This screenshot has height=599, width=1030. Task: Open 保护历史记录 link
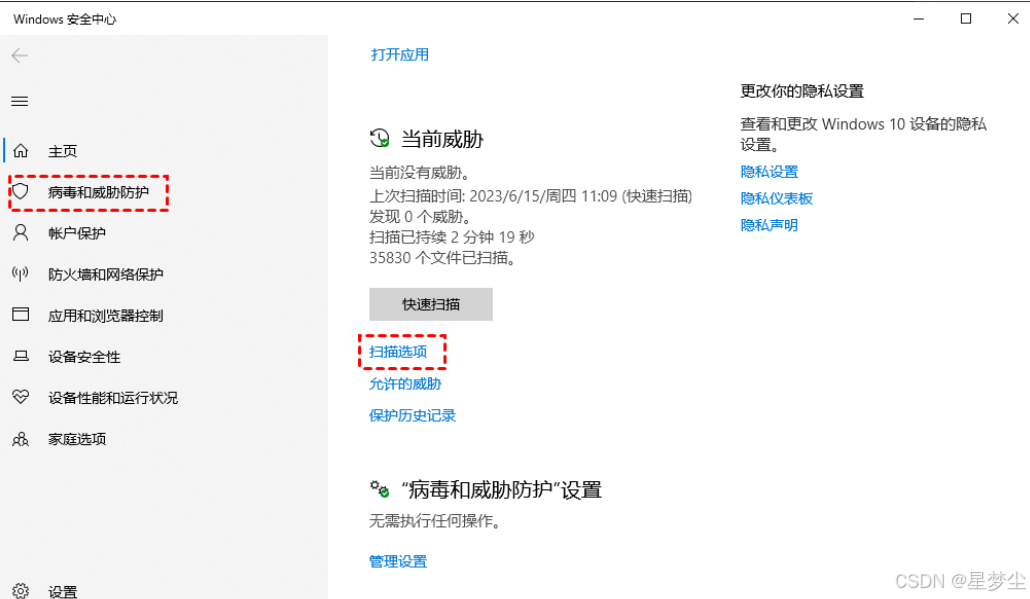point(413,415)
